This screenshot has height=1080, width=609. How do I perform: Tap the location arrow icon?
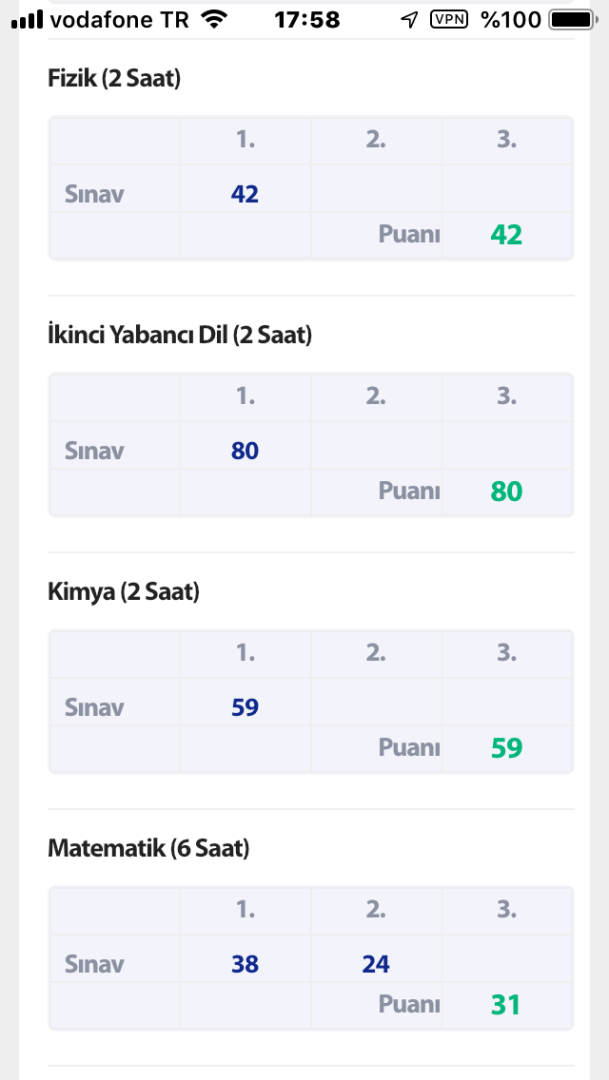(408, 20)
